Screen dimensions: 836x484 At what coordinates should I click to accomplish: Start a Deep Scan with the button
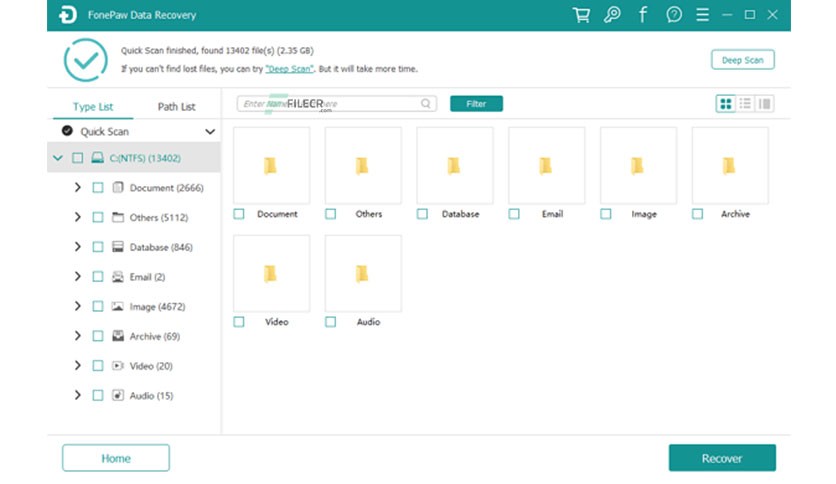point(743,60)
